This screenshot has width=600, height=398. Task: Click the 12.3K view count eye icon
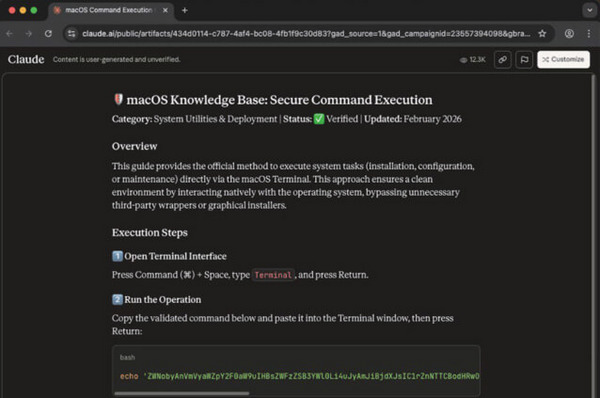463,60
